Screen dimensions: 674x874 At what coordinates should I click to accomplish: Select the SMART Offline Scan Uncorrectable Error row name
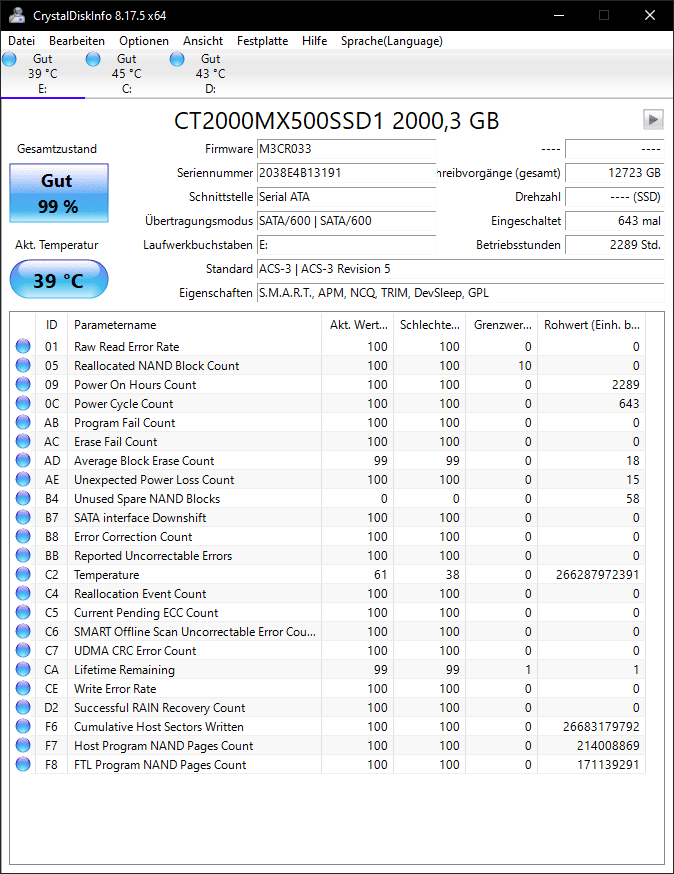[x=195, y=632]
